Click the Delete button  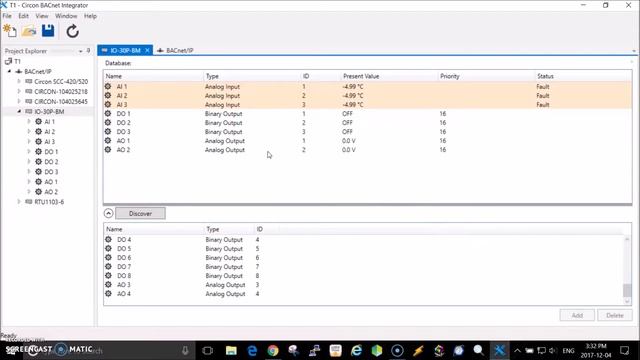point(615,315)
